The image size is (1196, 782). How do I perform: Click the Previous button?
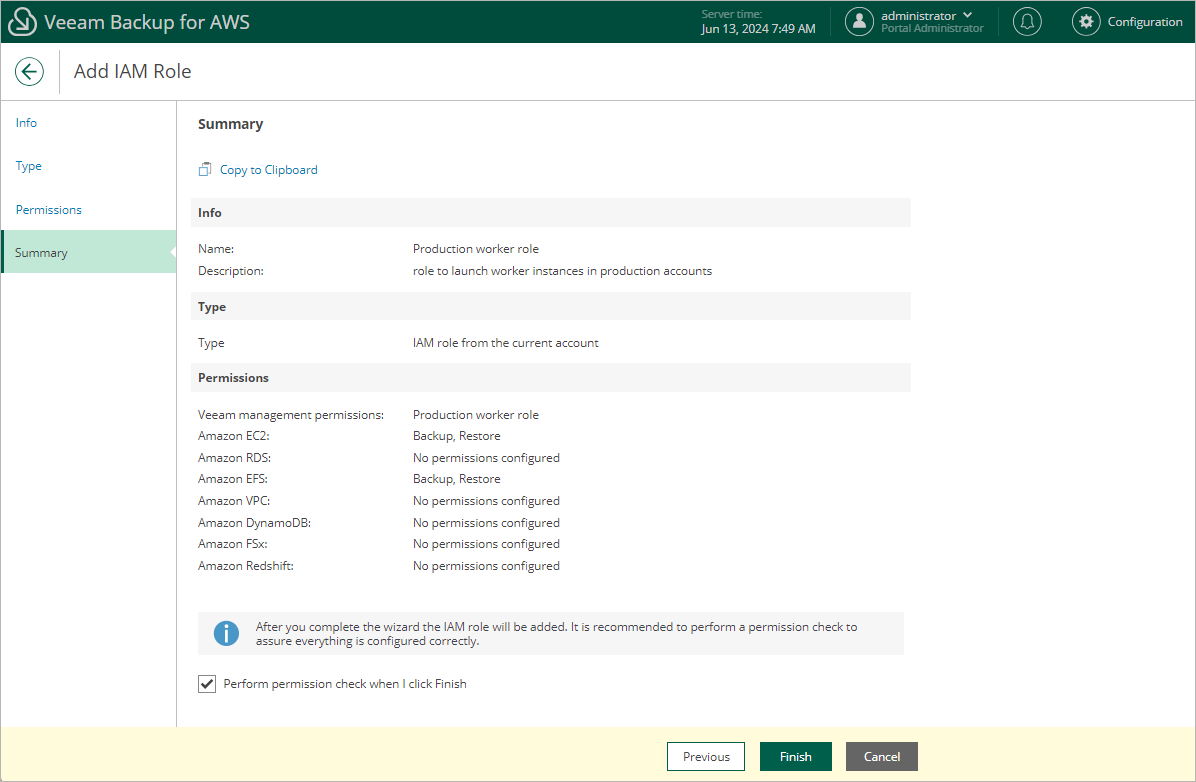click(x=706, y=757)
